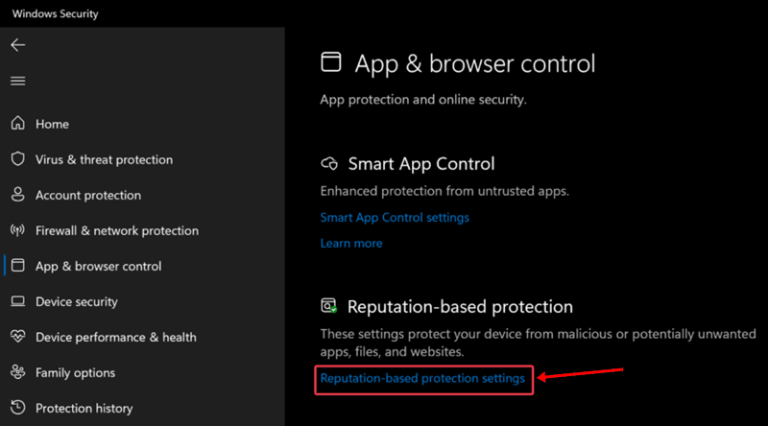Screen dimensions: 768x426
Task: Click the Firewall & network antenna icon
Action: pyautogui.click(x=18, y=230)
